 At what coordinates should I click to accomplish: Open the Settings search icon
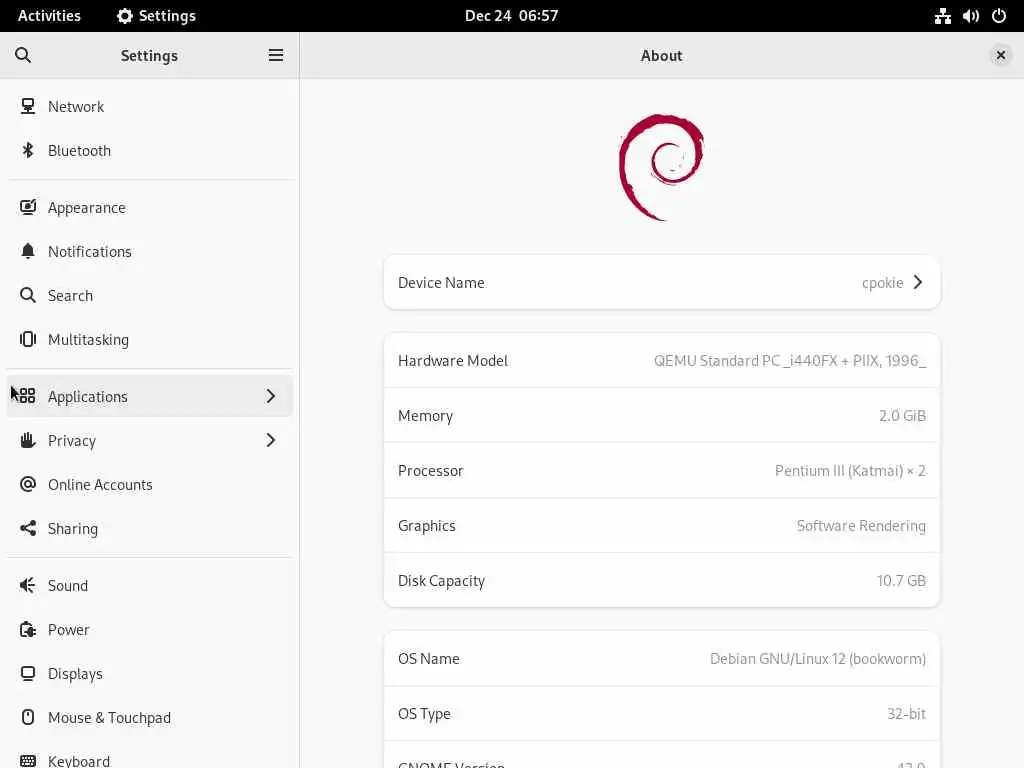(x=23, y=56)
